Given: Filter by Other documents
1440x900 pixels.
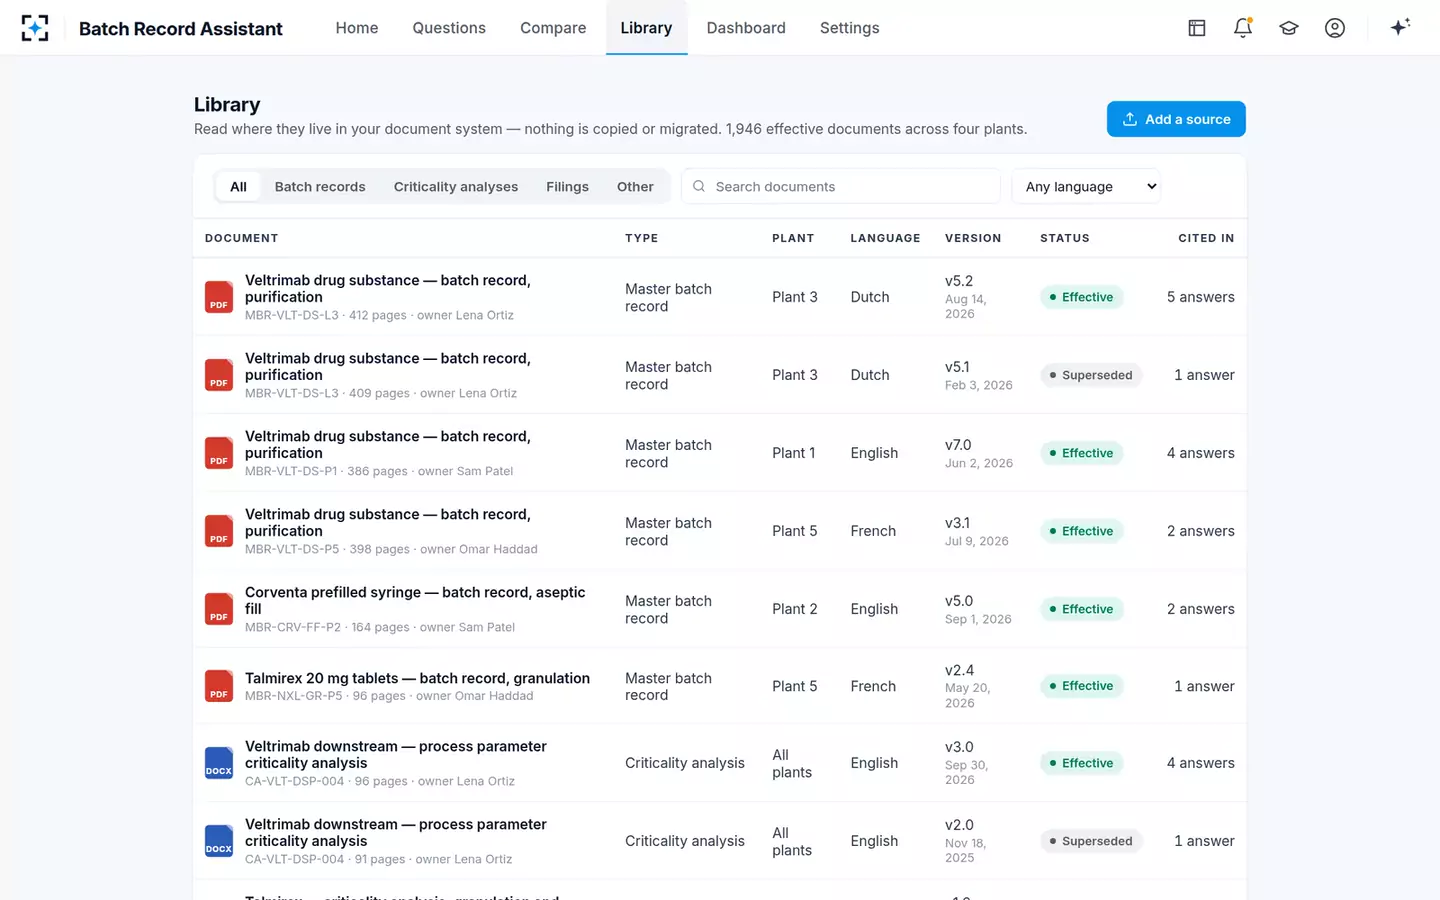Looking at the screenshot, I should click(635, 186).
